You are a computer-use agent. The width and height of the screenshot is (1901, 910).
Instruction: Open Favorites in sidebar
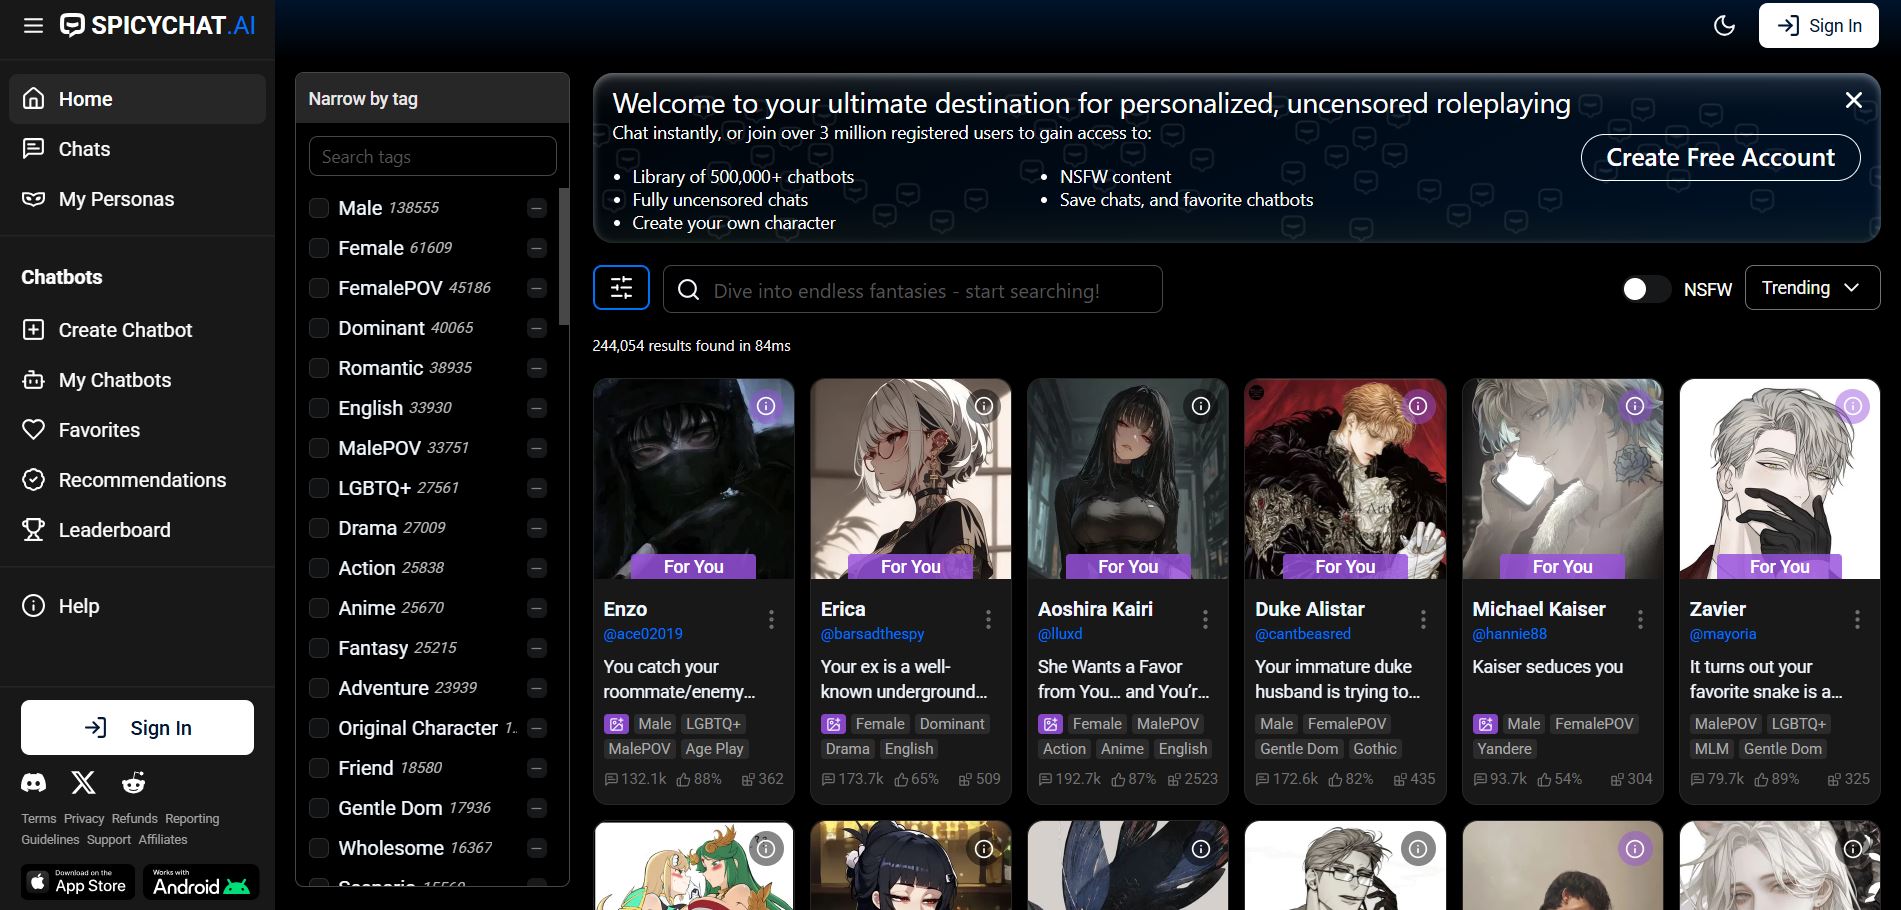(138, 430)
